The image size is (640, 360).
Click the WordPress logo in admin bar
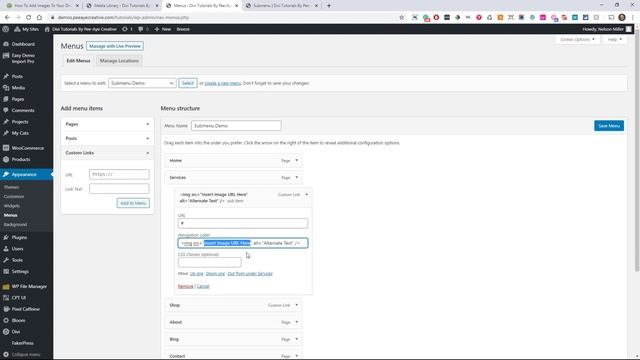pyautogui.click(x=6, y=29)
